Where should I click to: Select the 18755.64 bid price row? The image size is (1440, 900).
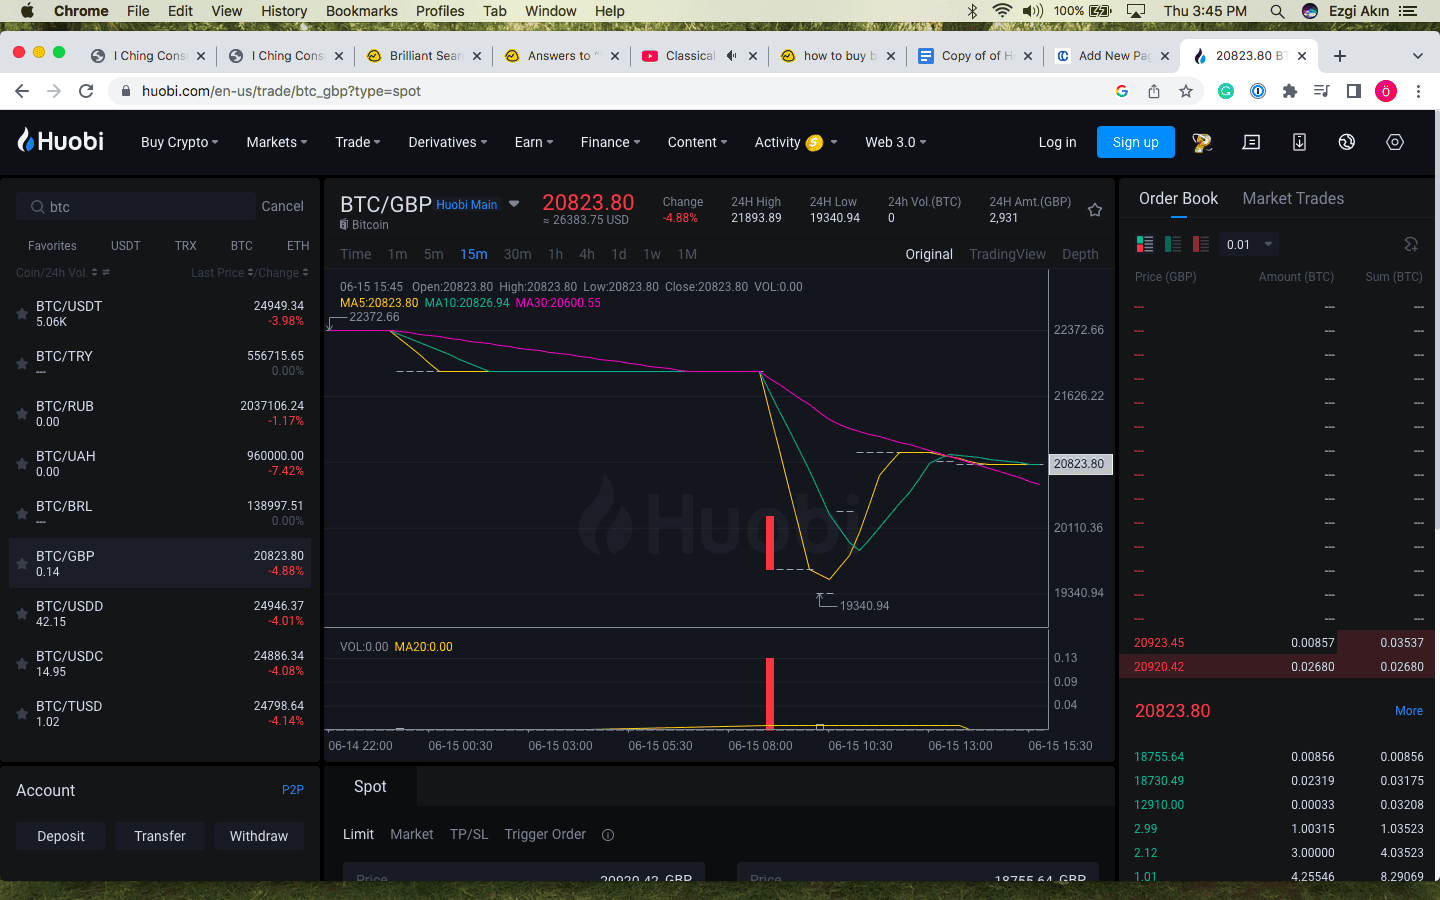[x=1279, y=757]
